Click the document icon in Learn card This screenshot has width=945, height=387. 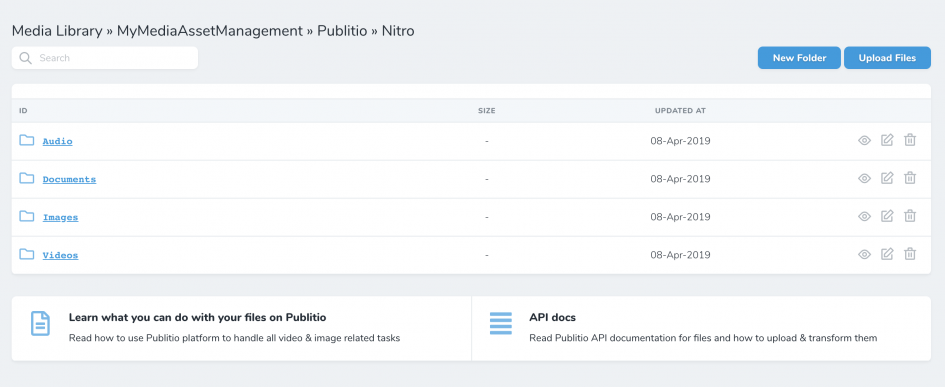(x=40, y=324)
